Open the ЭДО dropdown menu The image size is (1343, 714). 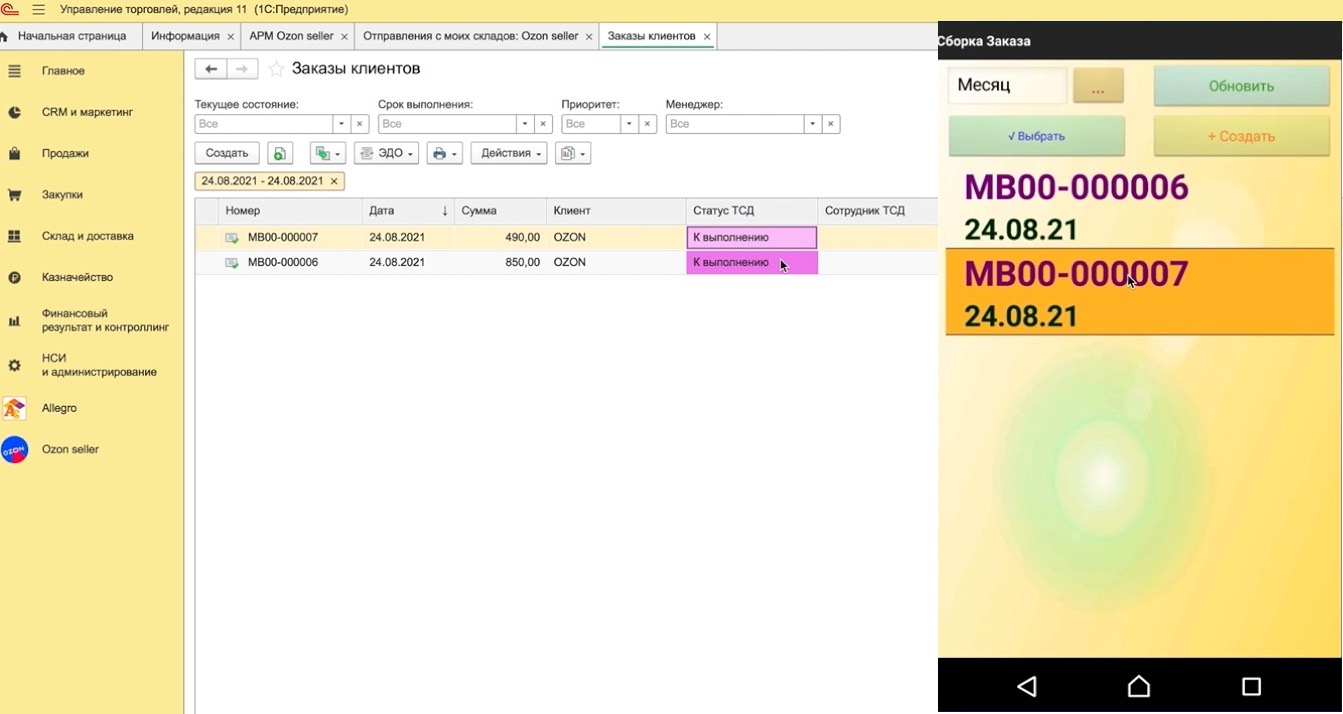pos(386,153)
